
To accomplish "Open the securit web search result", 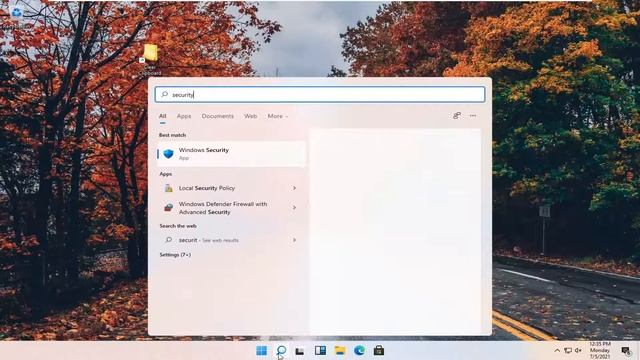I will pyautogui.click(x=231, y=240).
